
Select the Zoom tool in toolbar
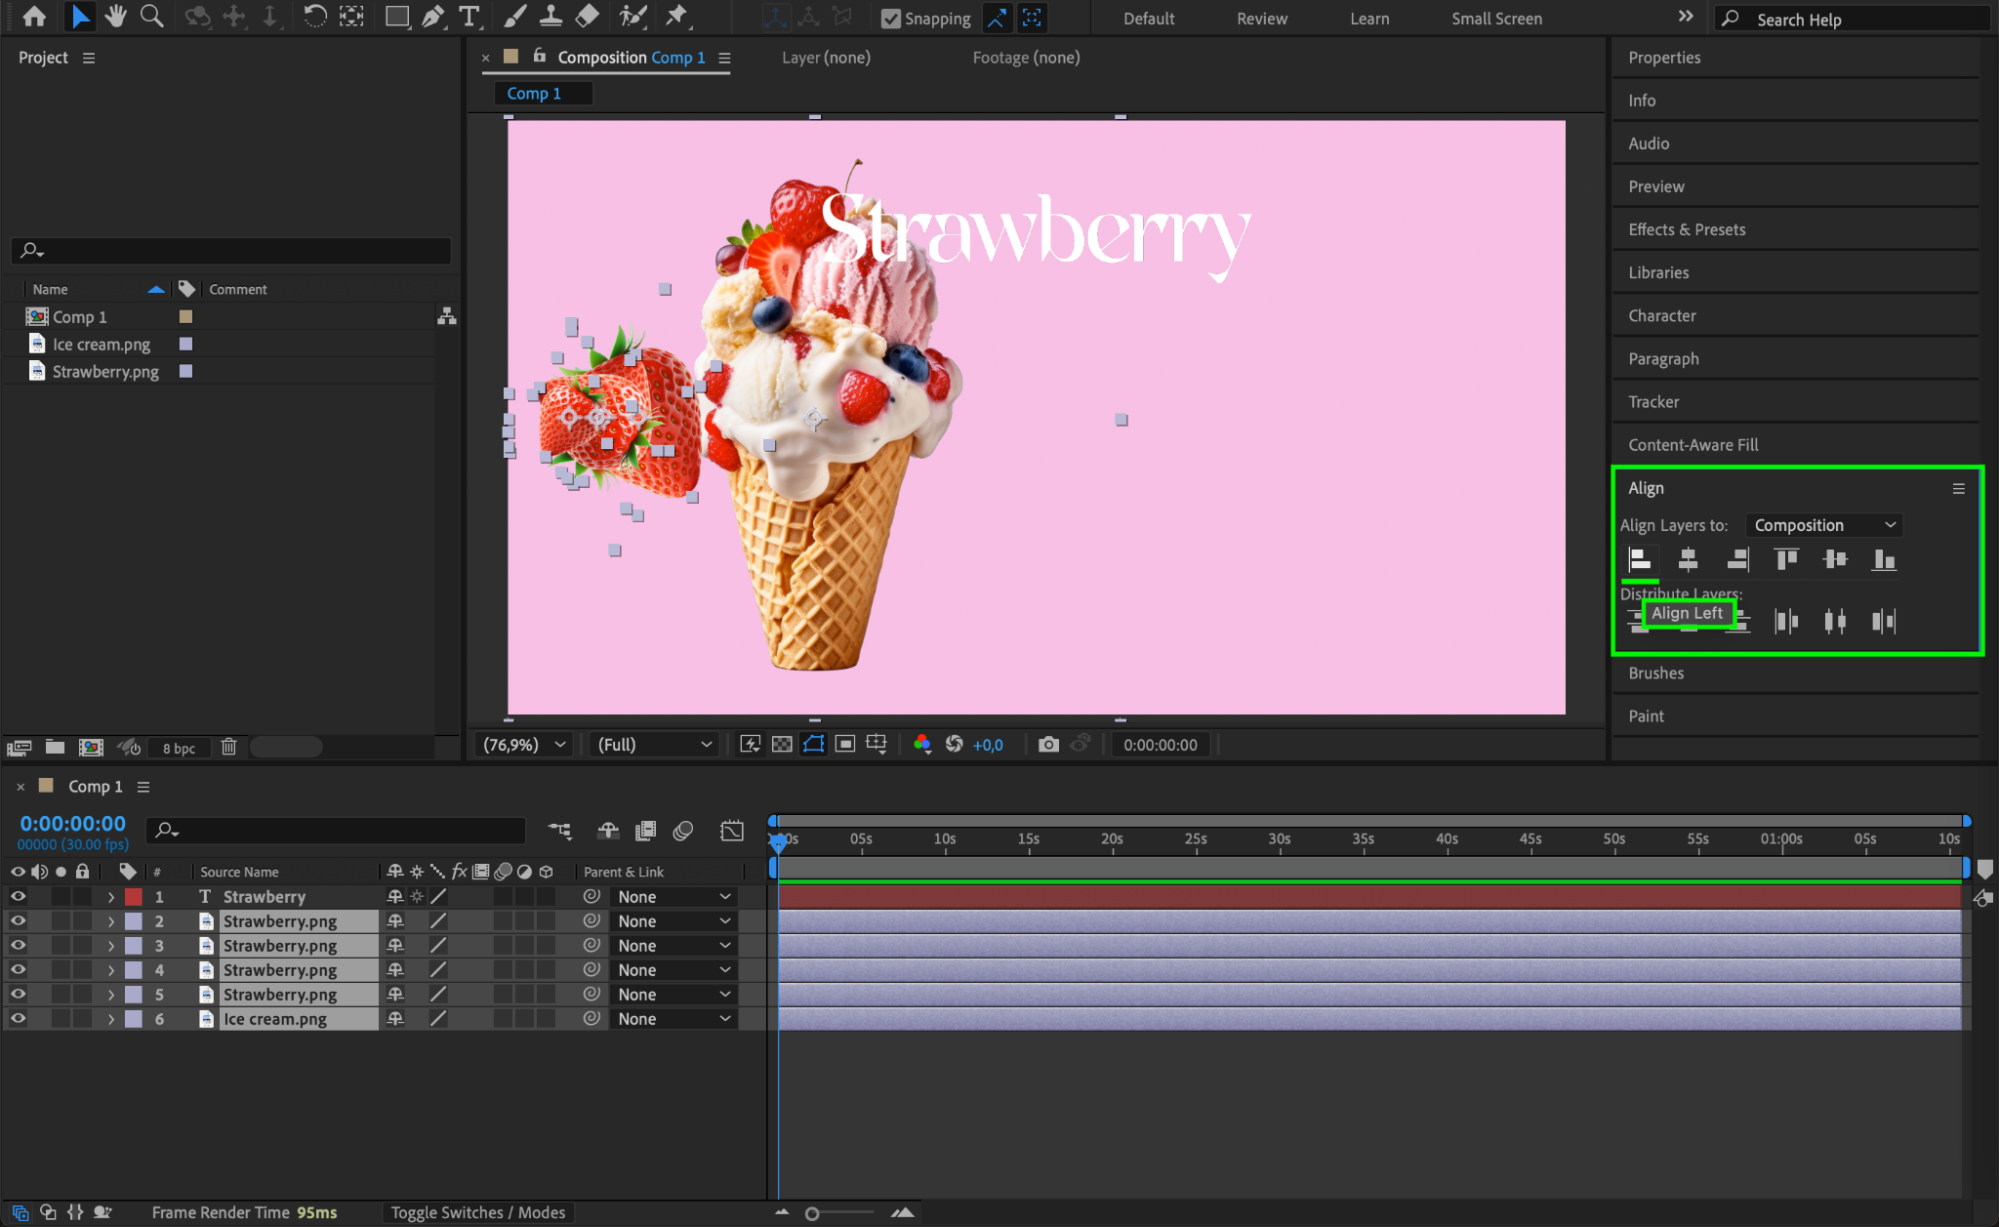pyautogui.click(x=151, y=16)
